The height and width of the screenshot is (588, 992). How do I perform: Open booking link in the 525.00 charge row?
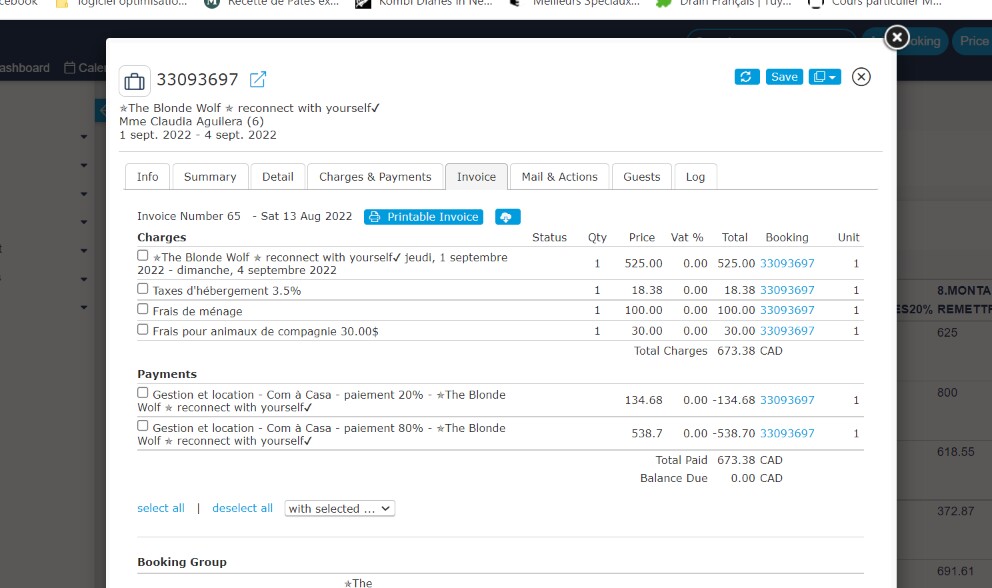click(787, 263)
